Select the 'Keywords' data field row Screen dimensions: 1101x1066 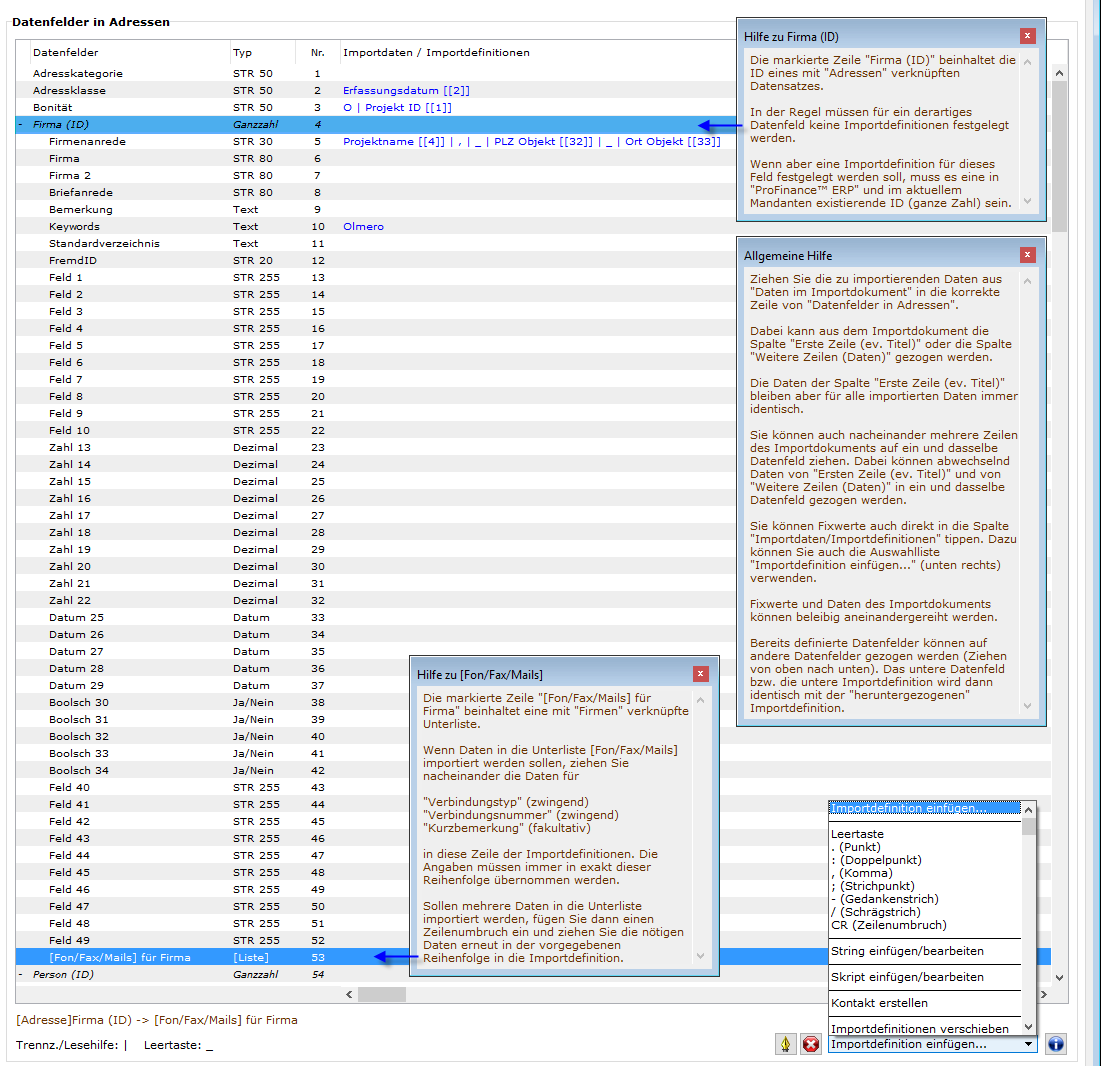click(x=74, y=227)
